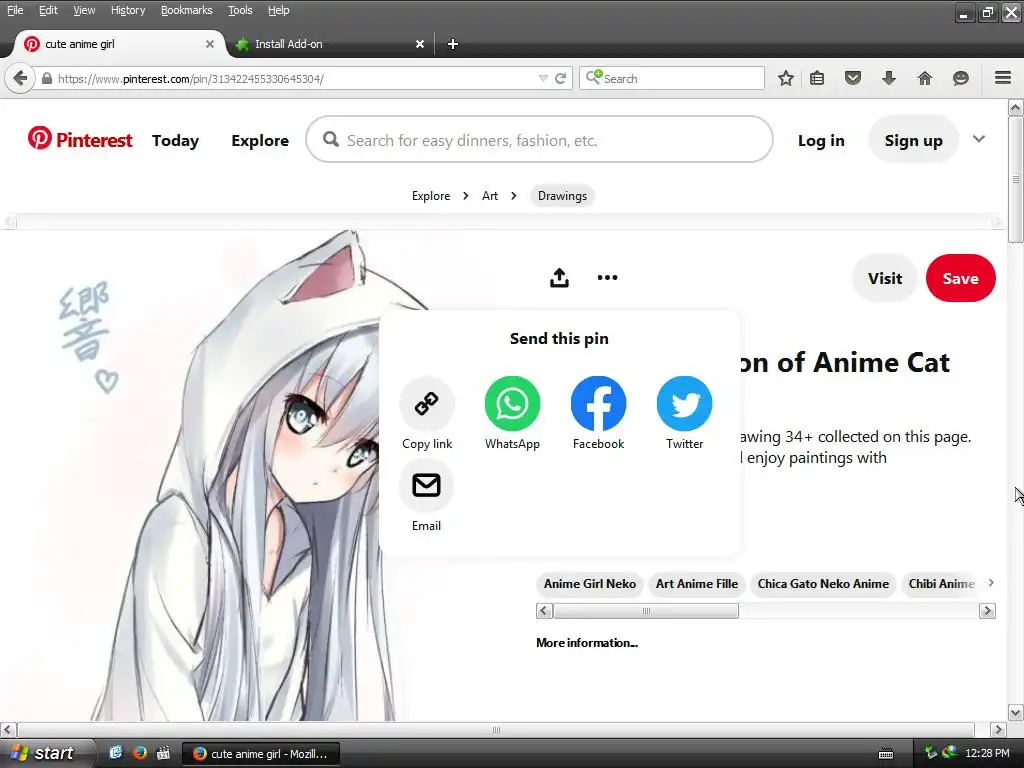This screenshot has height=768, width=1024.
Task: Expand the URL bar history dropdown
Action: click(x=543, y=78)
